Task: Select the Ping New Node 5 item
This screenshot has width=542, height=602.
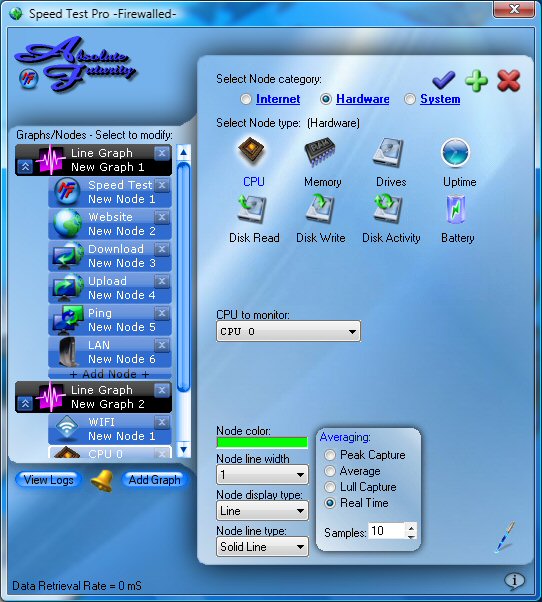Action: (x=110, y=319)
